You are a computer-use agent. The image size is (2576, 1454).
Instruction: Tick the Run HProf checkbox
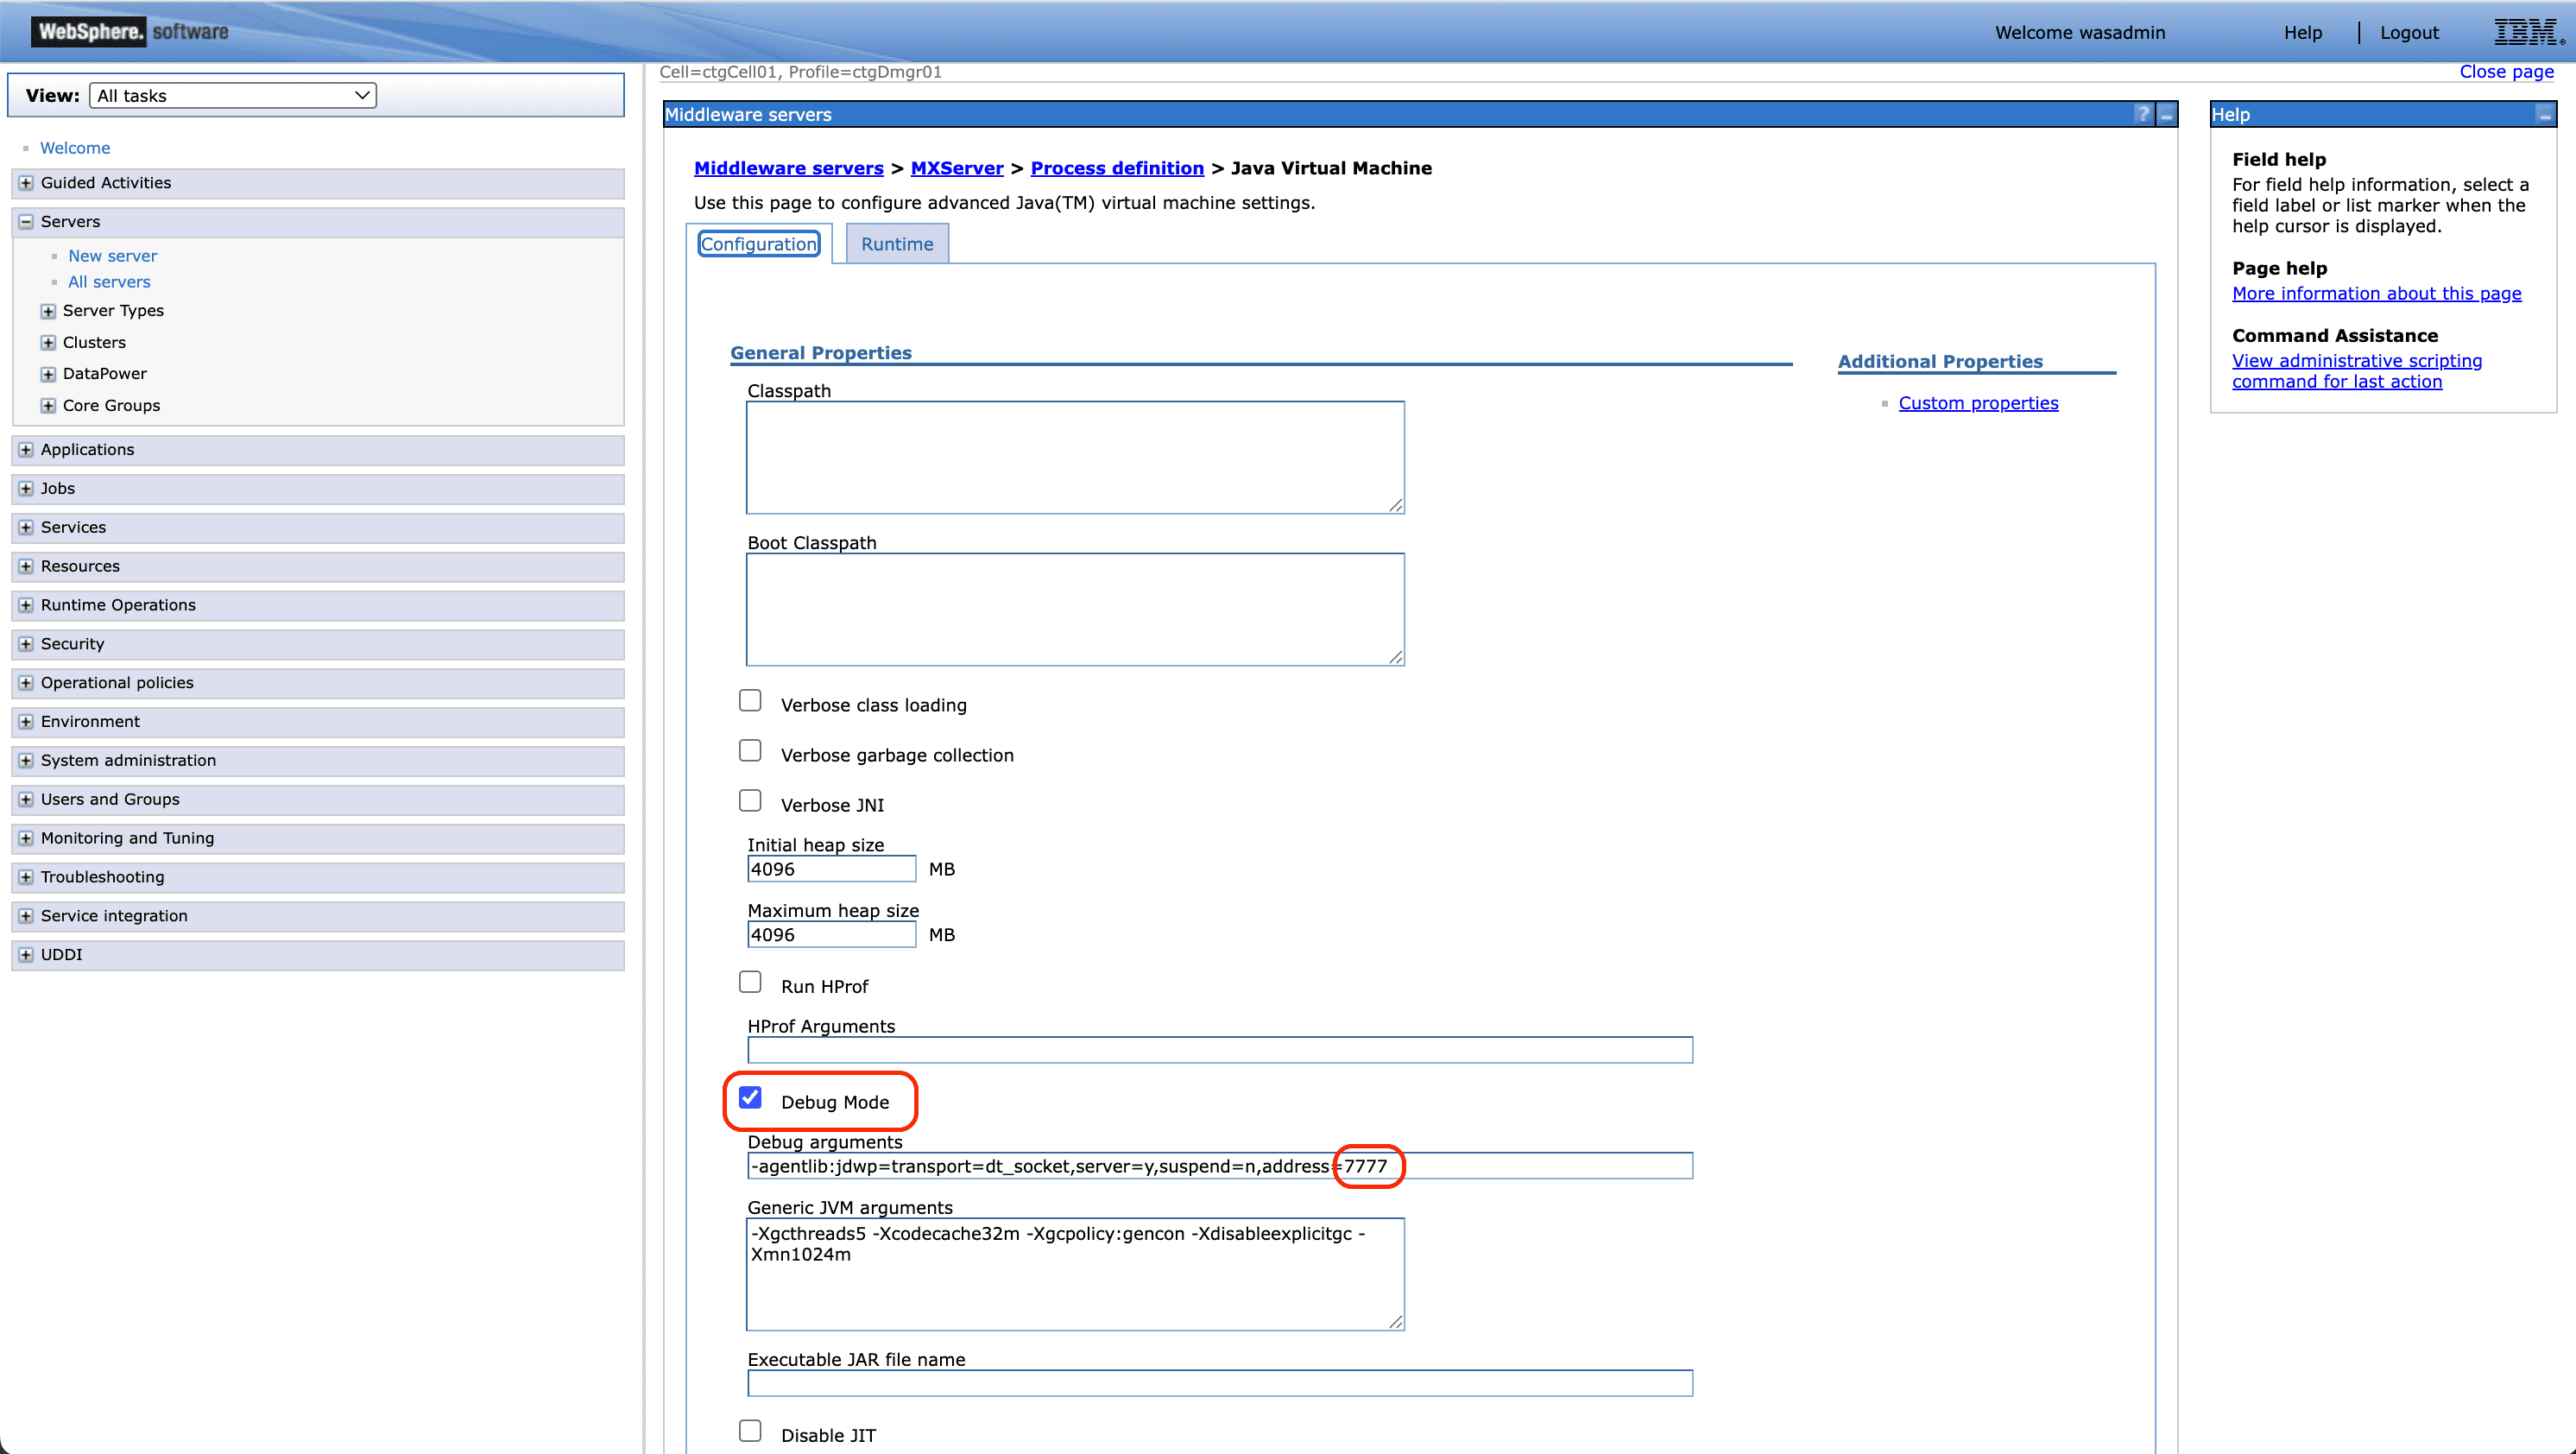click(x=750, y=982)
